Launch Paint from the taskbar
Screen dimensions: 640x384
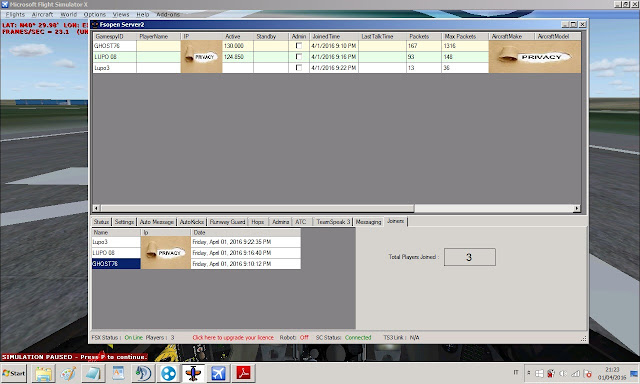(68, 373)
